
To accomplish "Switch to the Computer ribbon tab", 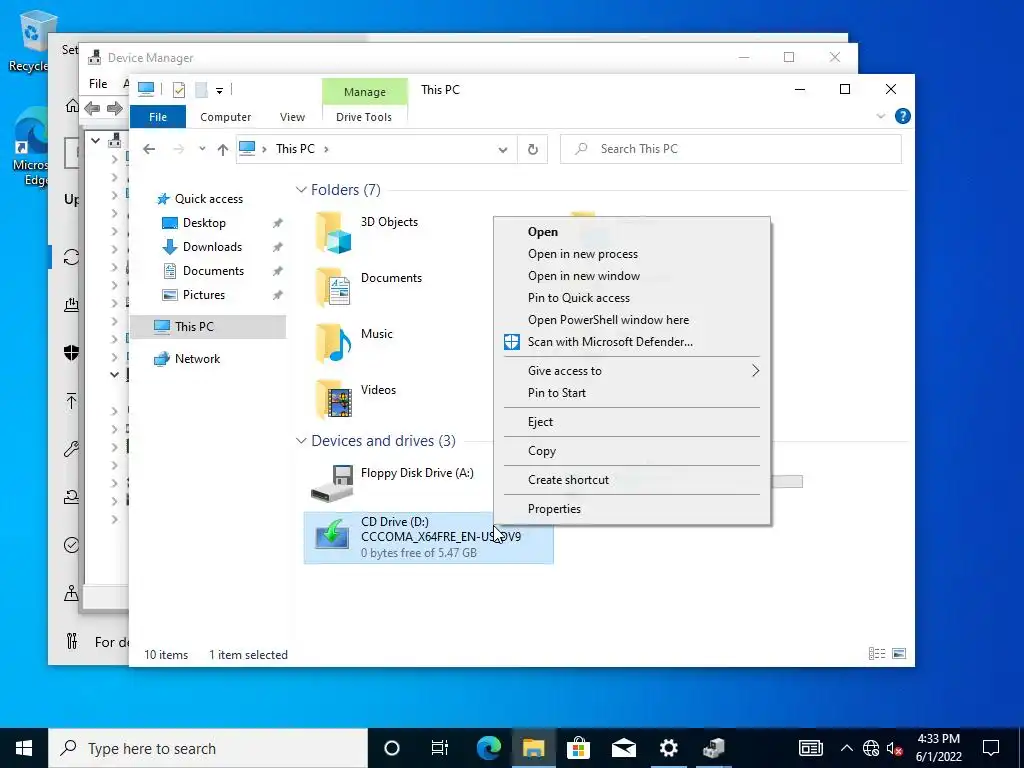I will click(x=225, y=117).
